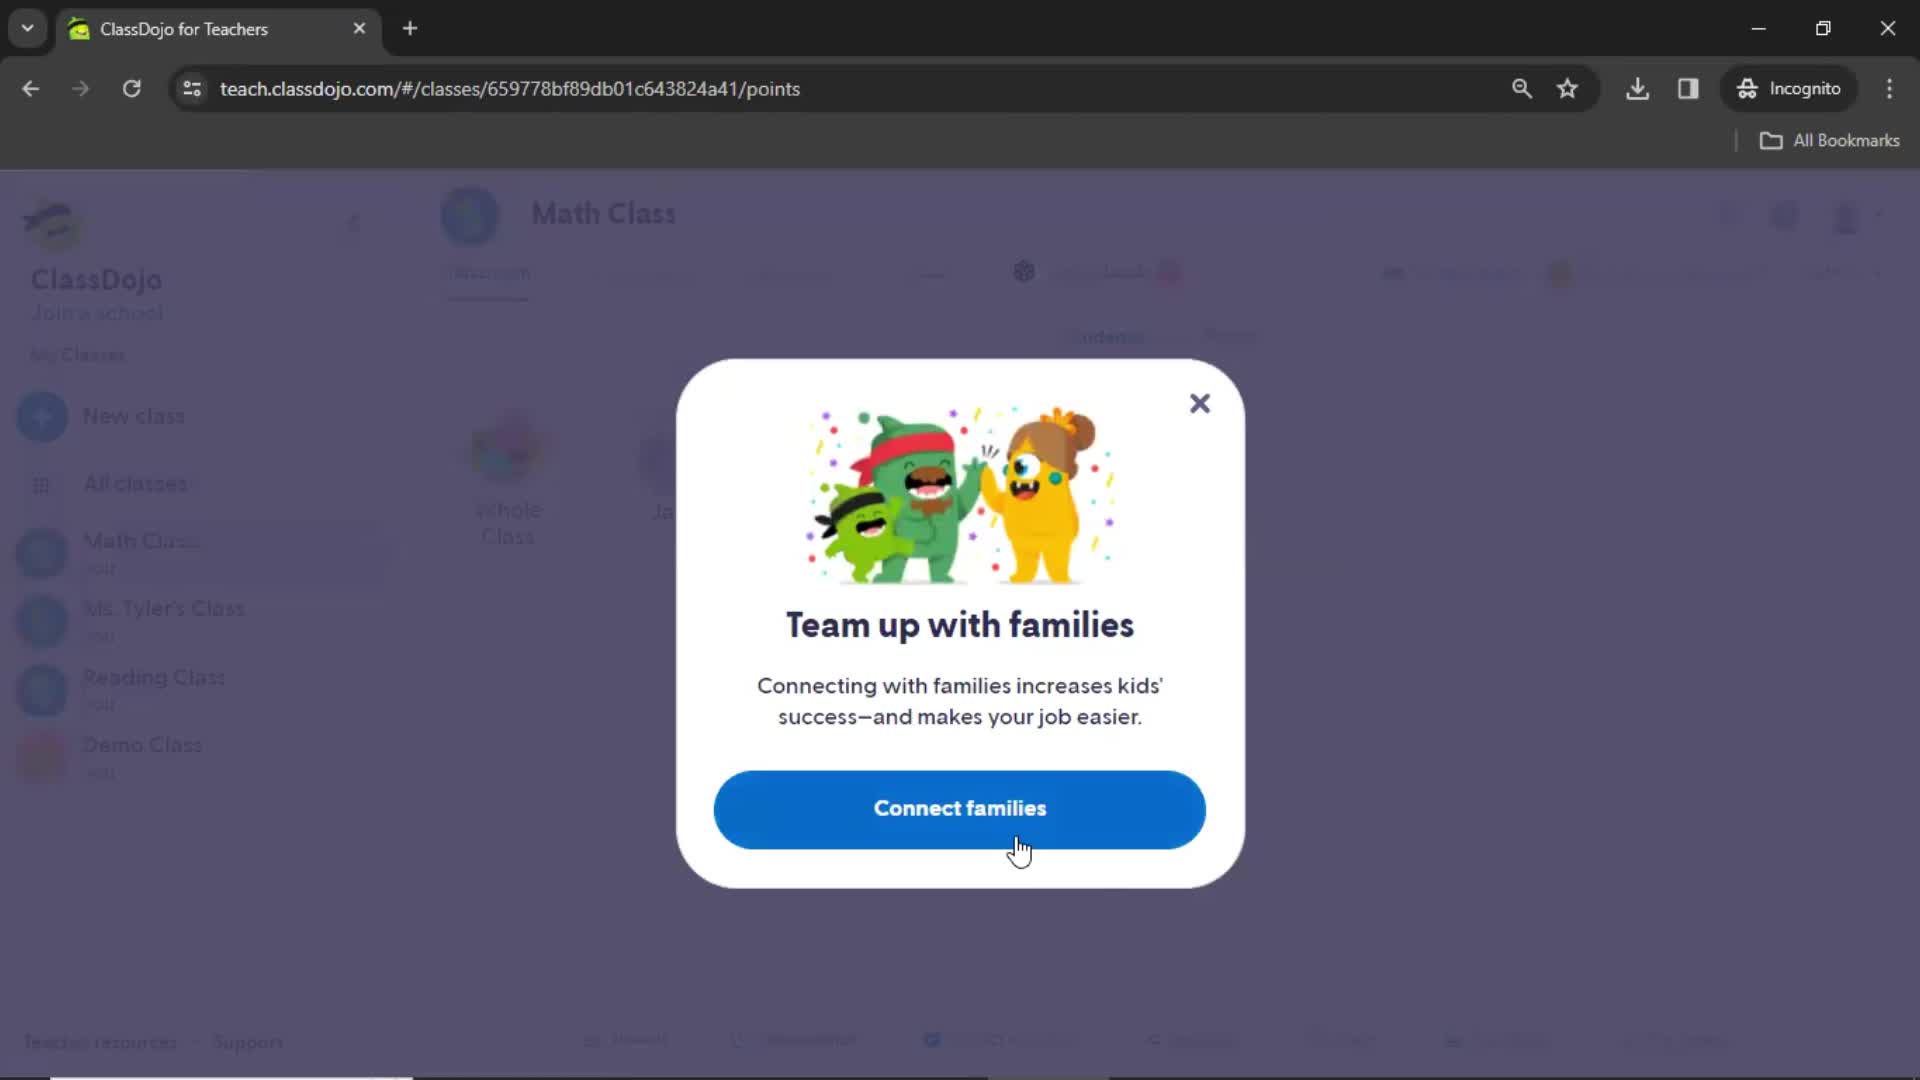The image size is (1920, 1080).
Task: Click the ClassDojo home icon
Action: point(51,222)
